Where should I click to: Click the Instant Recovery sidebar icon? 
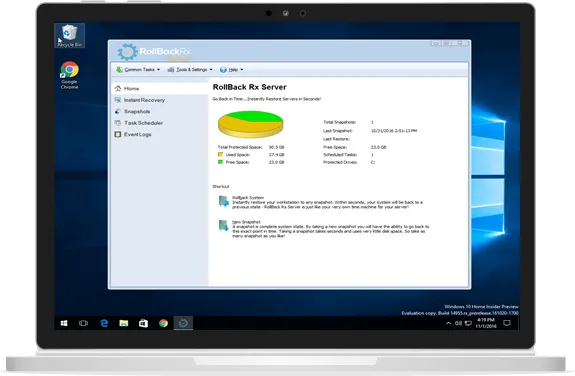click(x=118, y=100)
